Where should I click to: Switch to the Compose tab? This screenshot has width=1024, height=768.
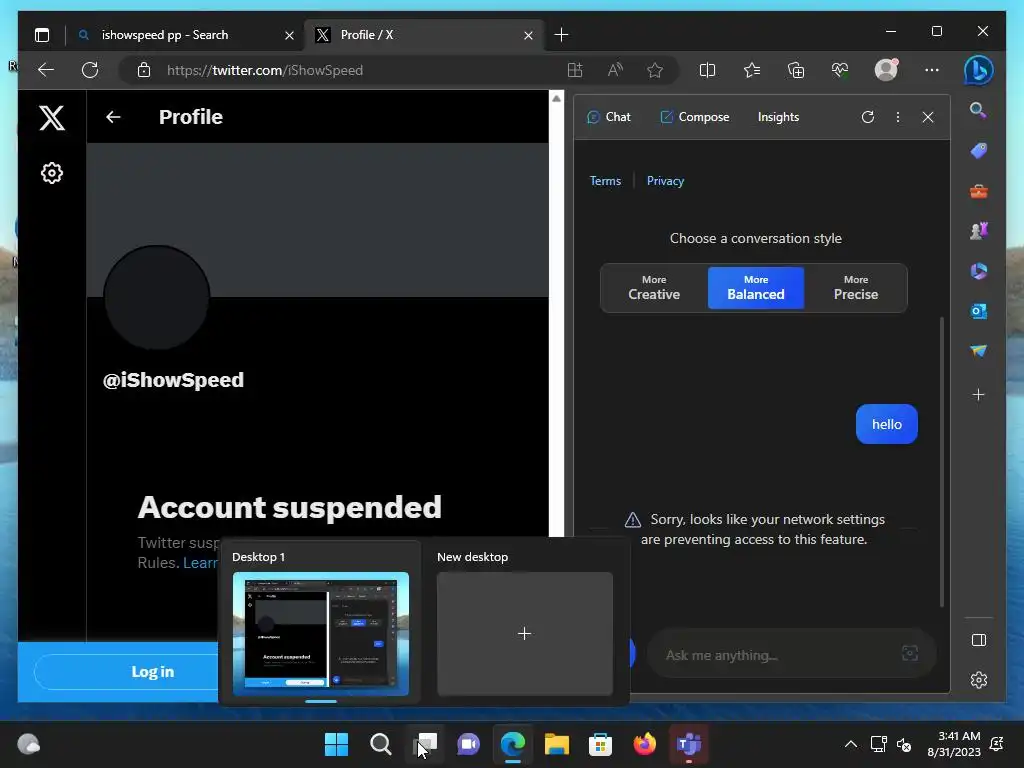point(695,117)
